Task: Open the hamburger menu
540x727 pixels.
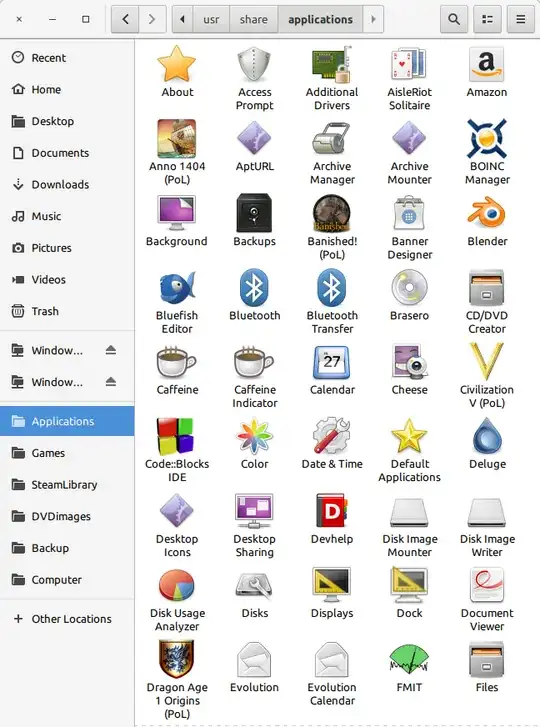Action: click(521, 19)
